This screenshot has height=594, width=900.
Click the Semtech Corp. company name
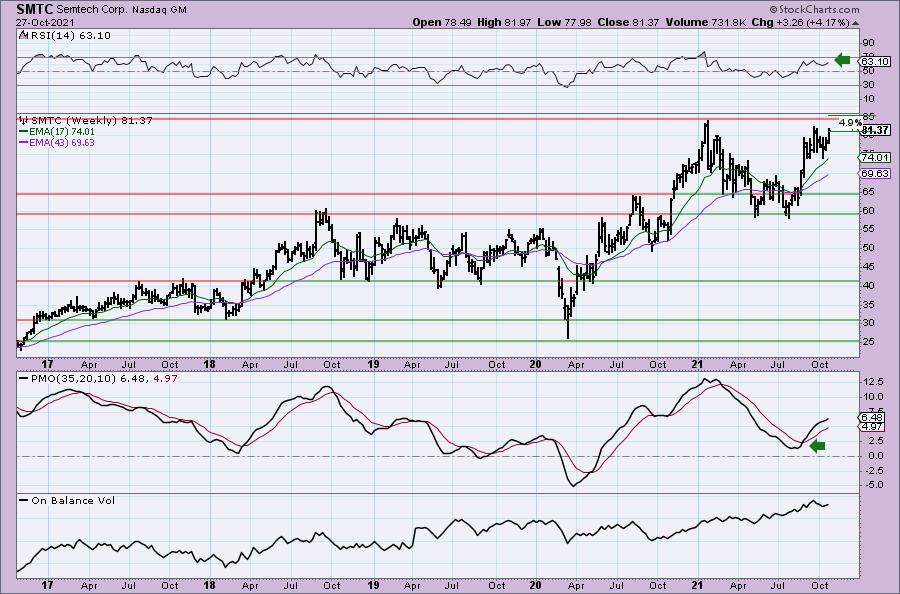tap(92, 10)
